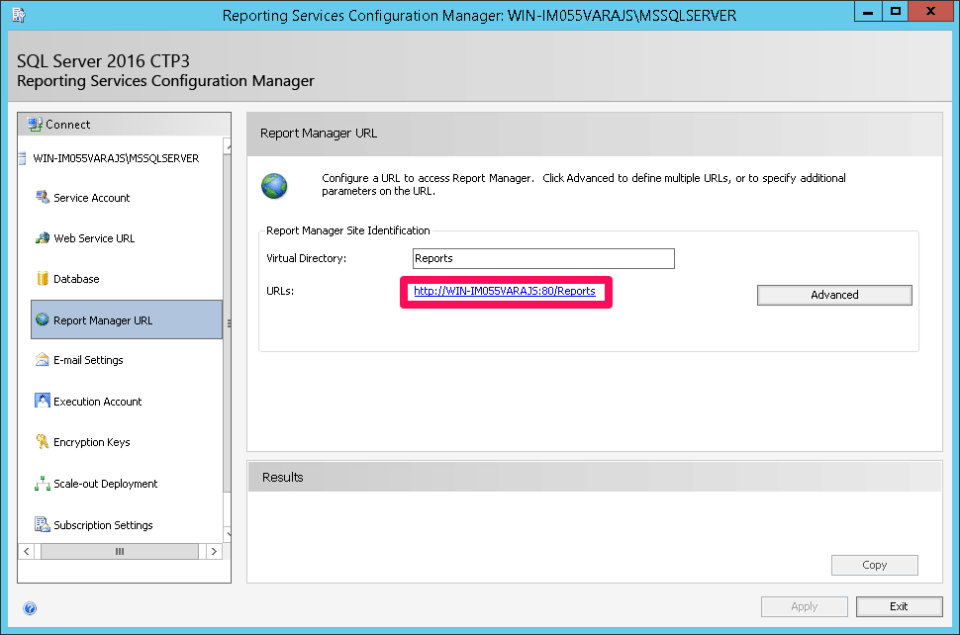
Task: Click the help question mark icon
Action: pos(29,608)
